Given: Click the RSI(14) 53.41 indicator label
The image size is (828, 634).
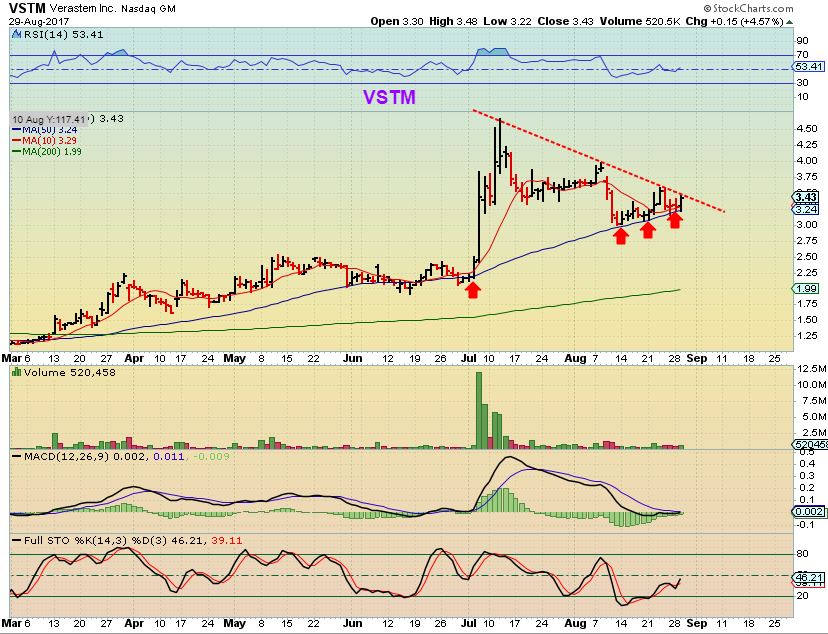Looking at the screenshot, I should 62,34.
